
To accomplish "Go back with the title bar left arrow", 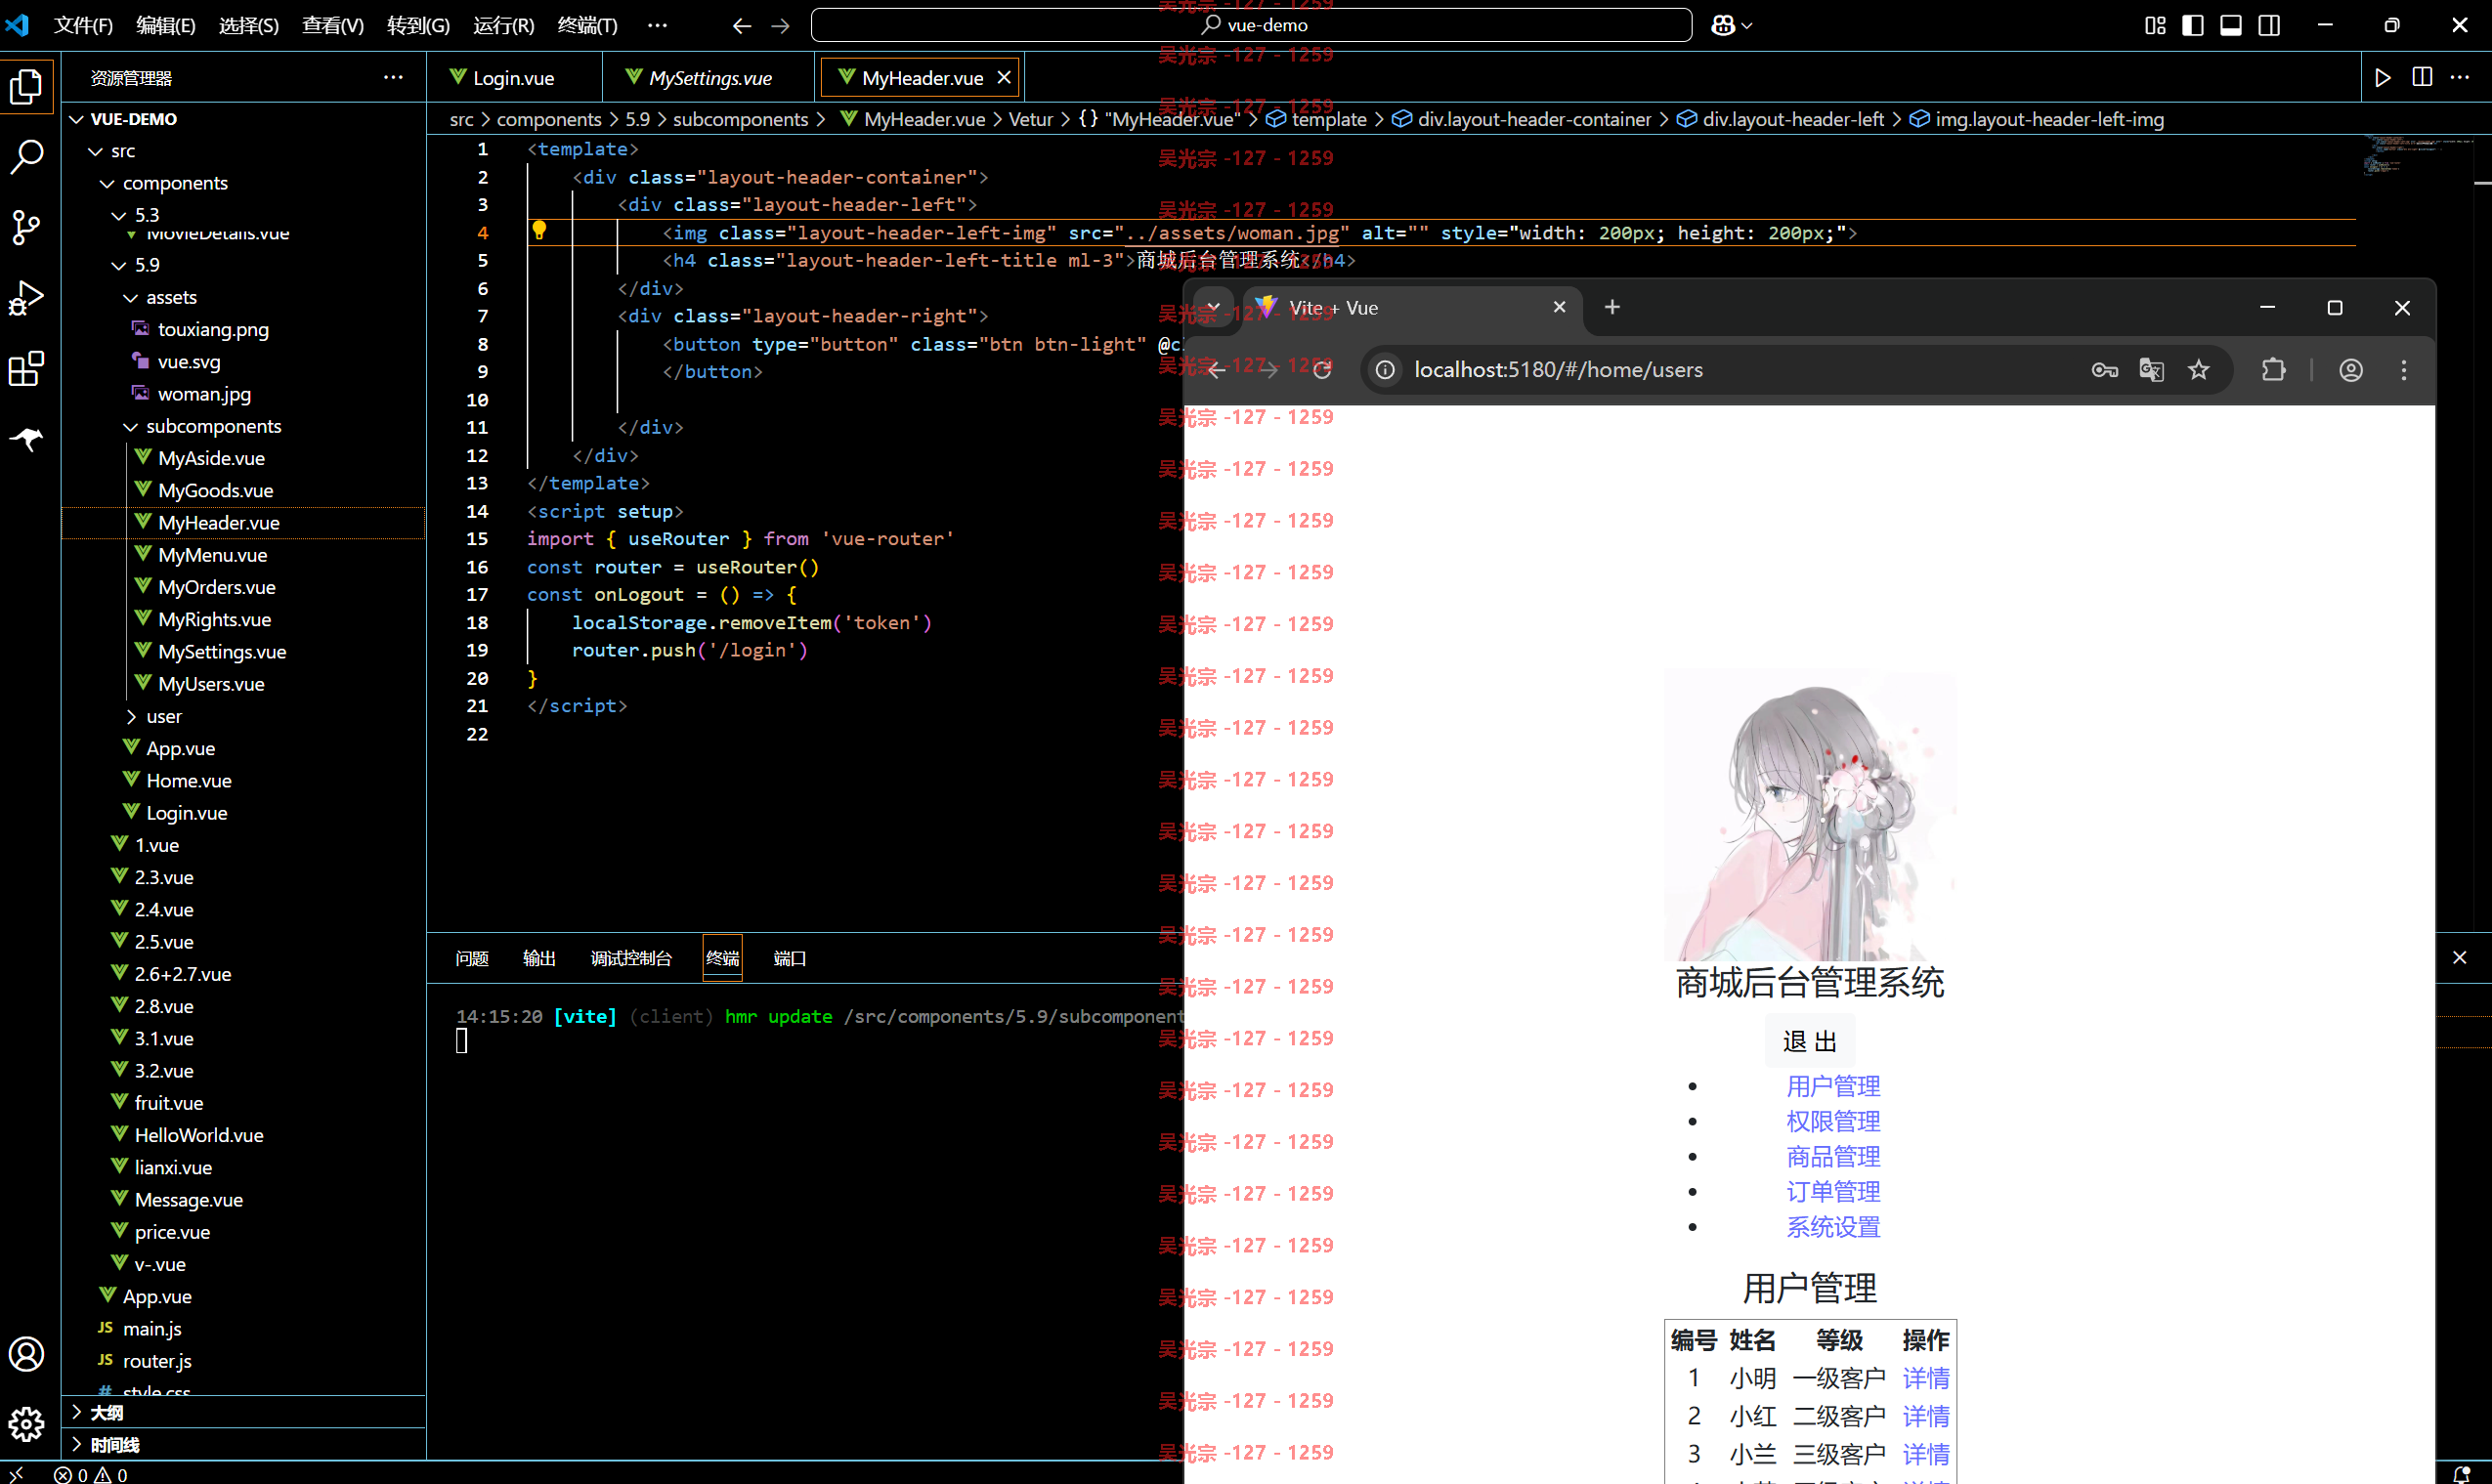I will pyautogui.click(x=741, y=26).
